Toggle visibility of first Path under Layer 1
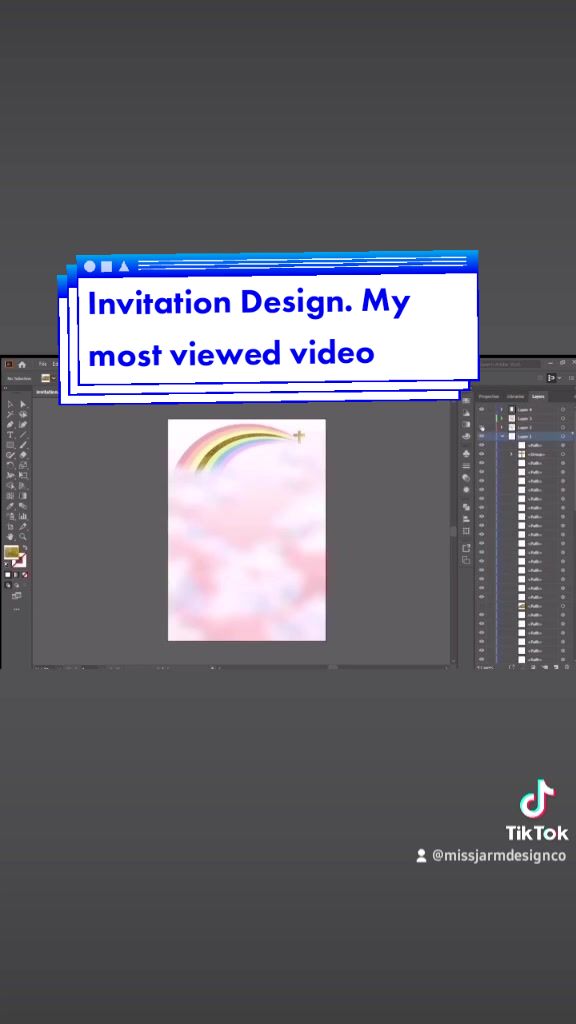The image size is (576, 1024). [x=482, y=445]
